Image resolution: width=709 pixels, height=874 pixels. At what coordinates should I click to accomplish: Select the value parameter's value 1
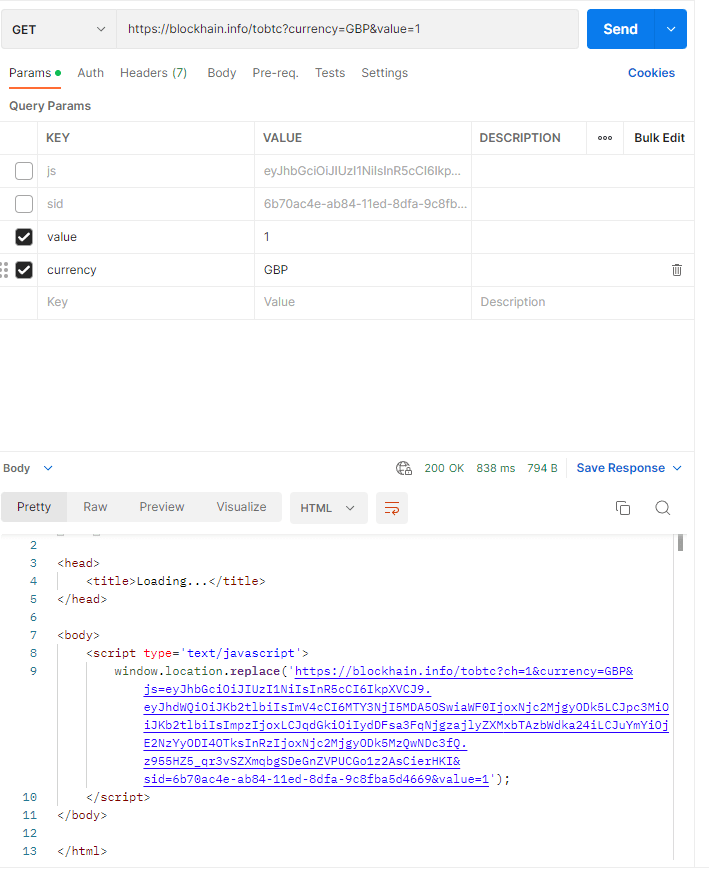[363, 237]
